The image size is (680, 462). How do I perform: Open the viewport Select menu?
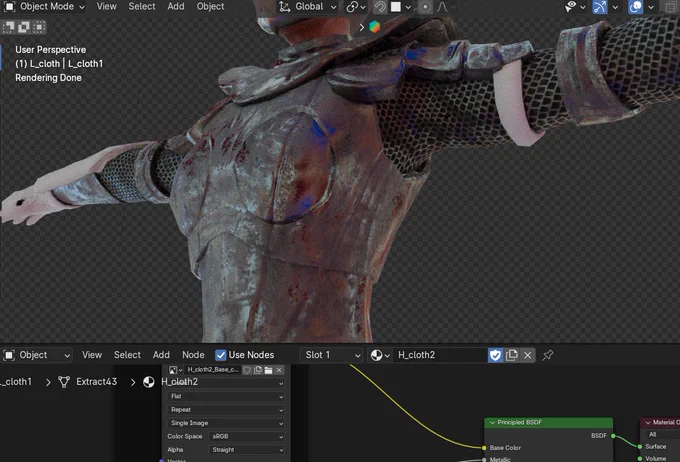[x=142, y=7]
